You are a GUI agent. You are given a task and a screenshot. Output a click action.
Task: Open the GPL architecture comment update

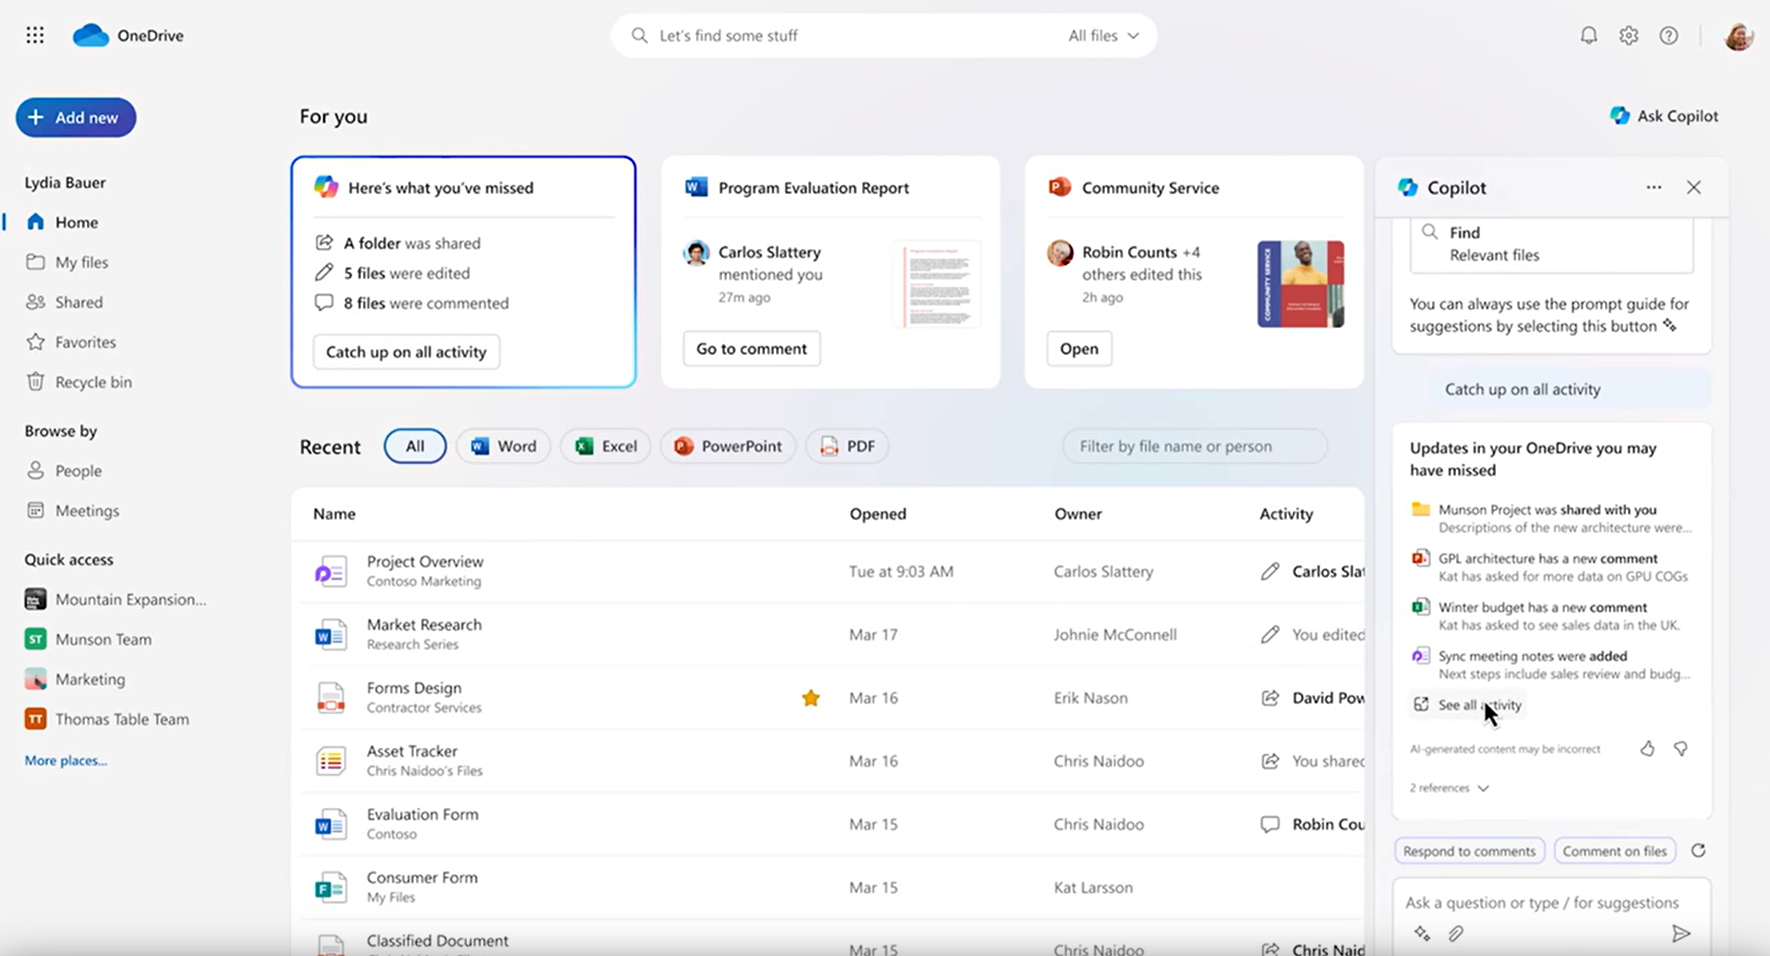click(x=1551, y=567)
